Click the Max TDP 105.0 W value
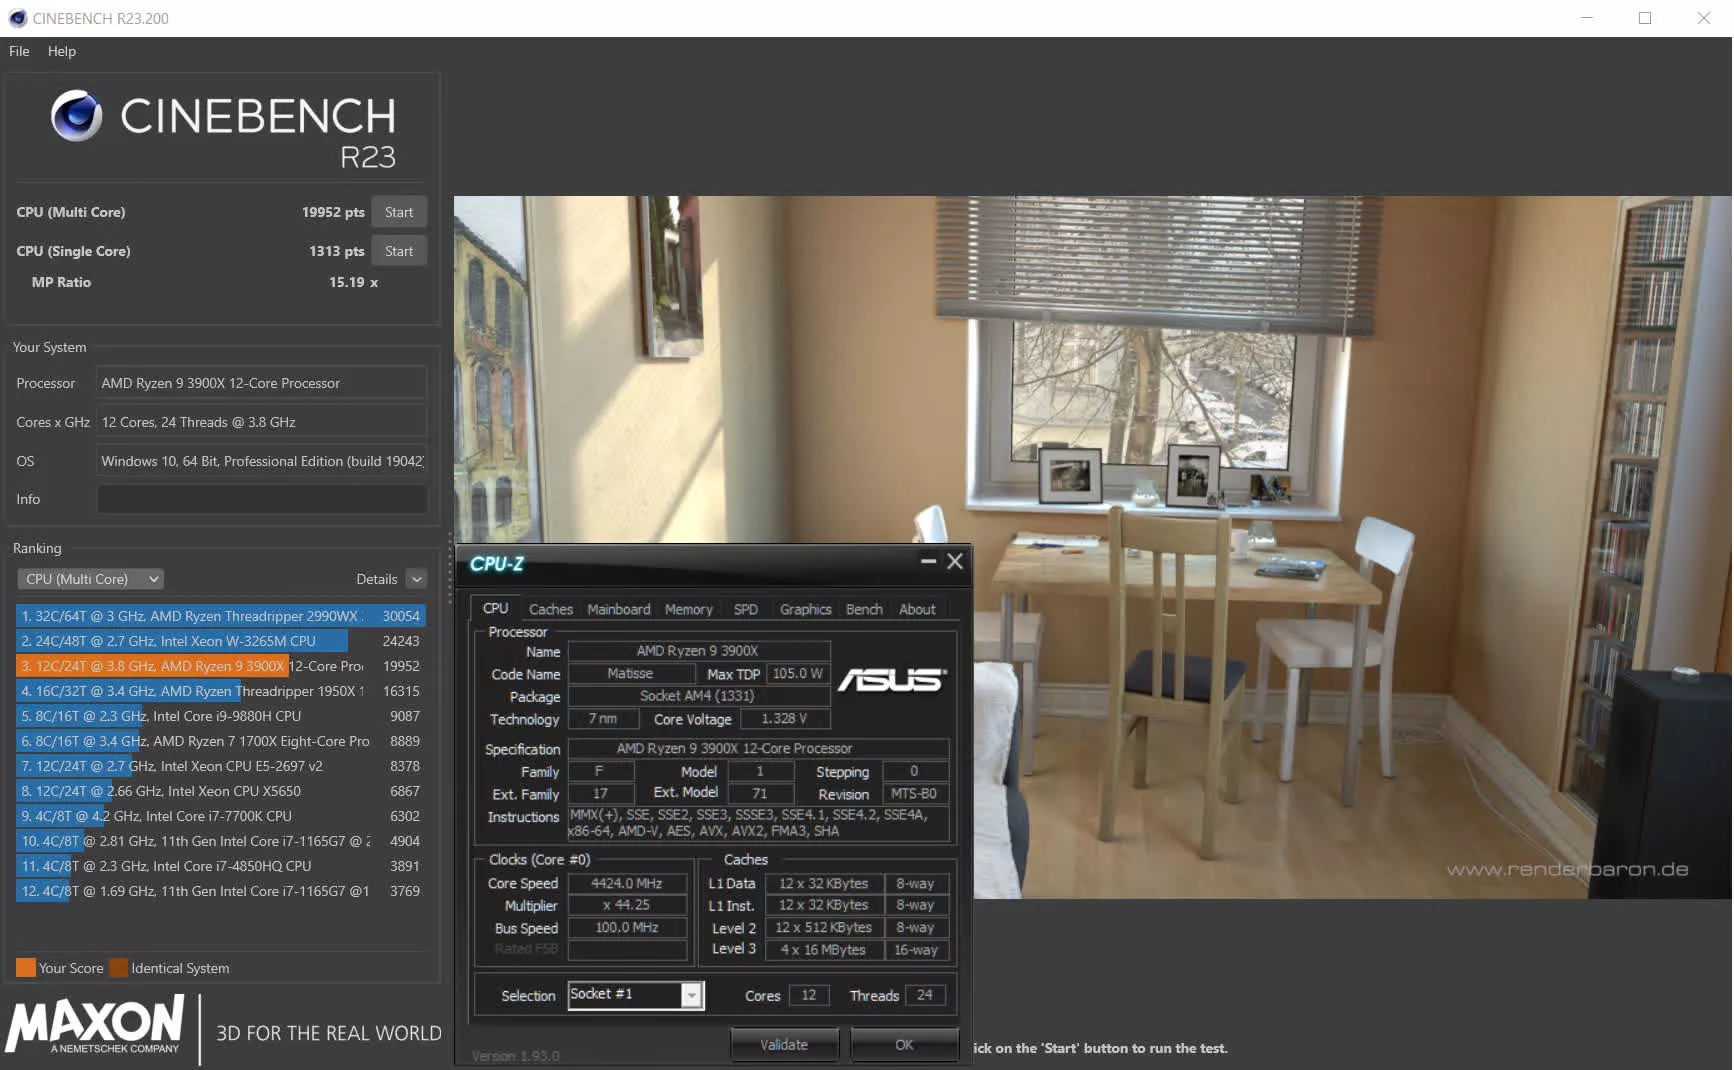This screenshot has height=1070, width=1734. 798,674
